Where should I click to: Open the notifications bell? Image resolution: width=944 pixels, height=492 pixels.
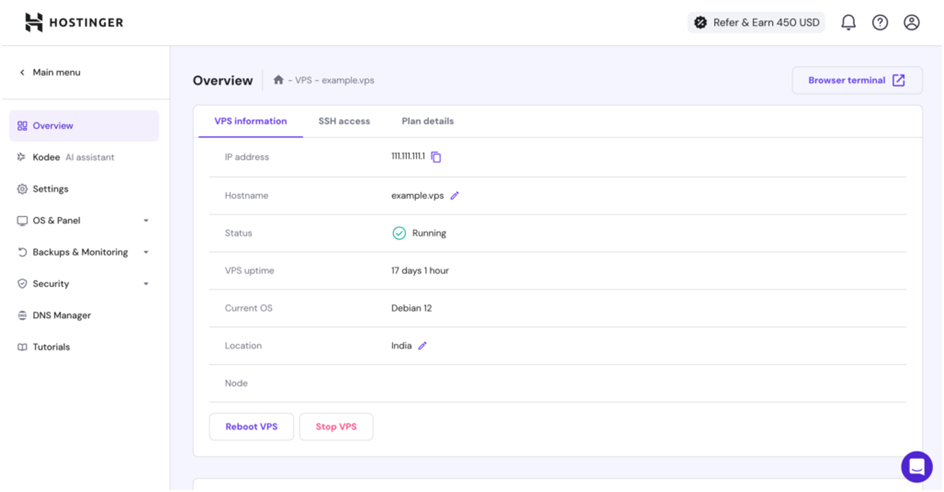coord(848,22)
